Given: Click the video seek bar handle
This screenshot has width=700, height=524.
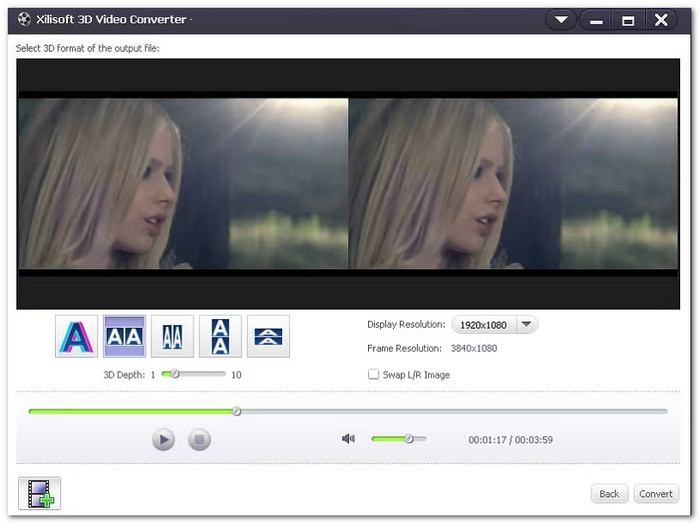Looking at the screenshot, I should point(237,411).
